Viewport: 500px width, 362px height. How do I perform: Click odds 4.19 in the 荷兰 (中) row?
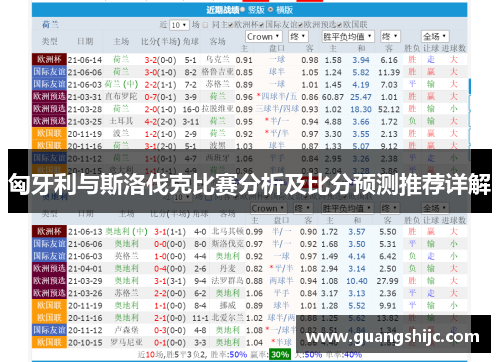pyautogui.click(x=361, y=85)
